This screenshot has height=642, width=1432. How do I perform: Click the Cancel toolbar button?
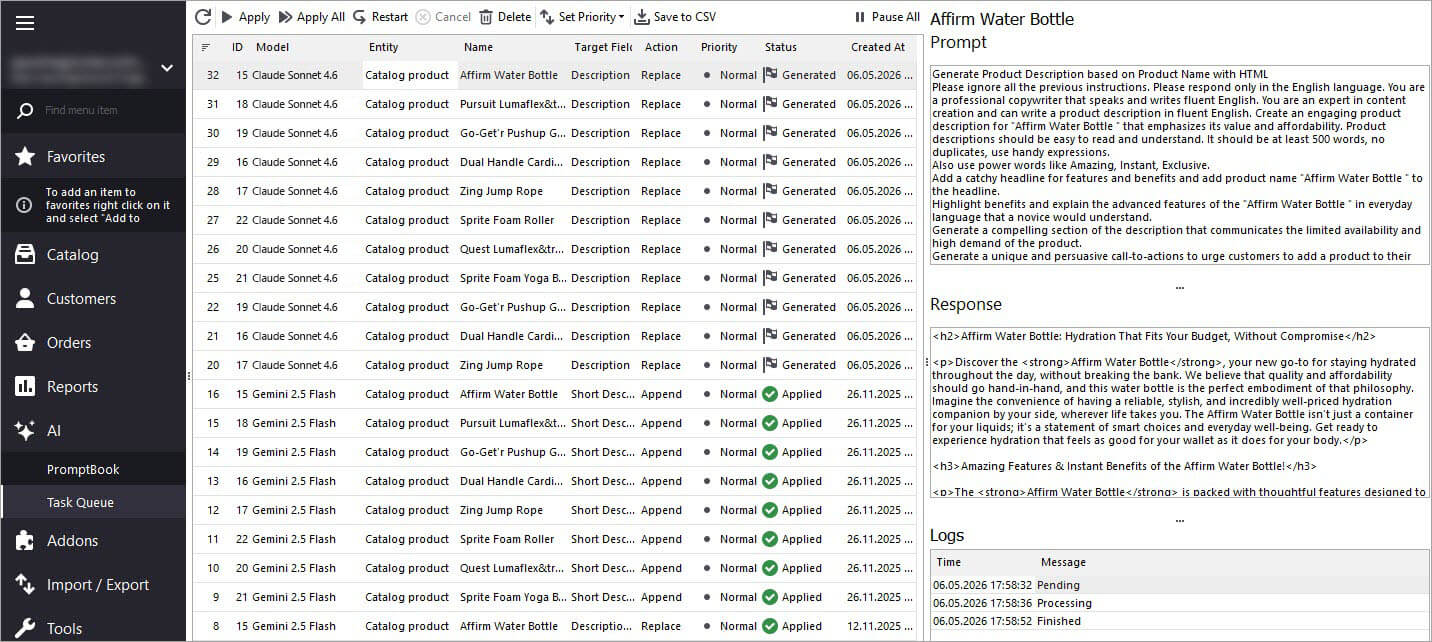tap(443, 17)
